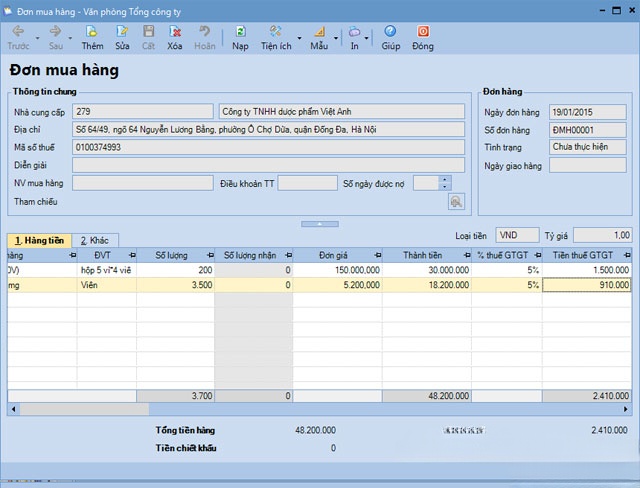Click the Ngày đơn hàng date field
The width and height of the screenshot is (640, 488).
click(x=588, y=112)
